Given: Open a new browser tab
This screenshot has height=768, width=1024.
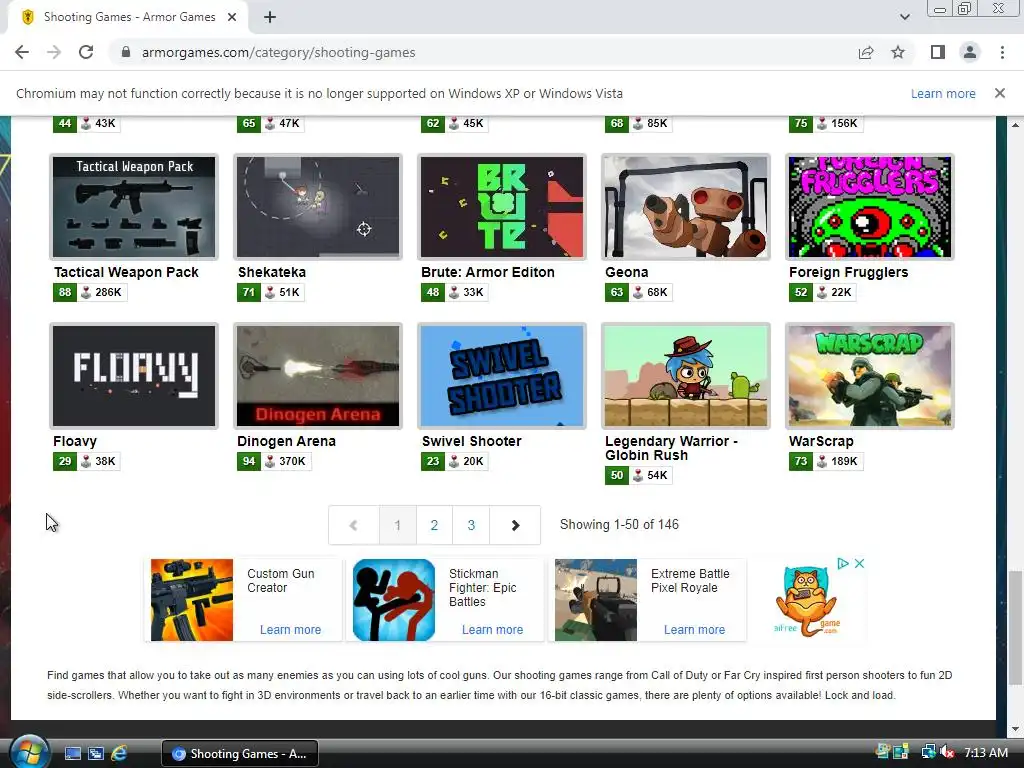Looking at the screenshot, I should (x=270, y=17).
